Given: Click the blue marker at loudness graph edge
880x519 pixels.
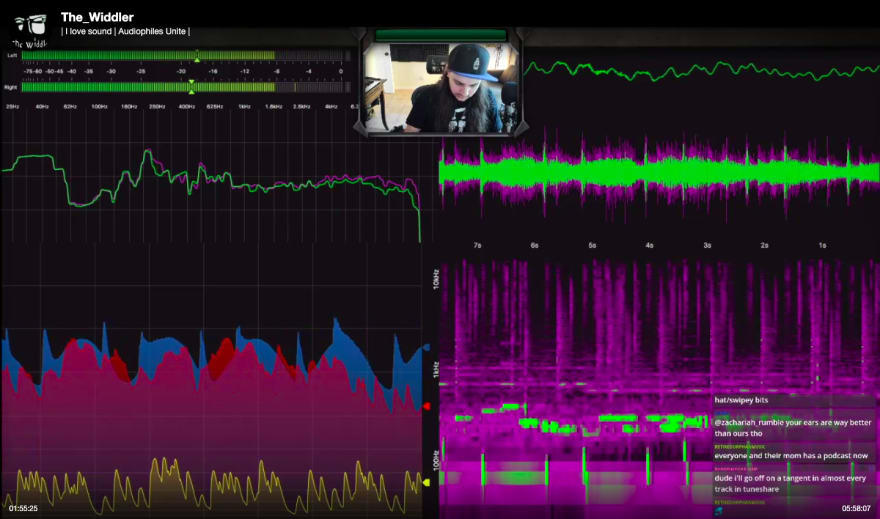Looking at the screenshot, I should click(427, 348).
